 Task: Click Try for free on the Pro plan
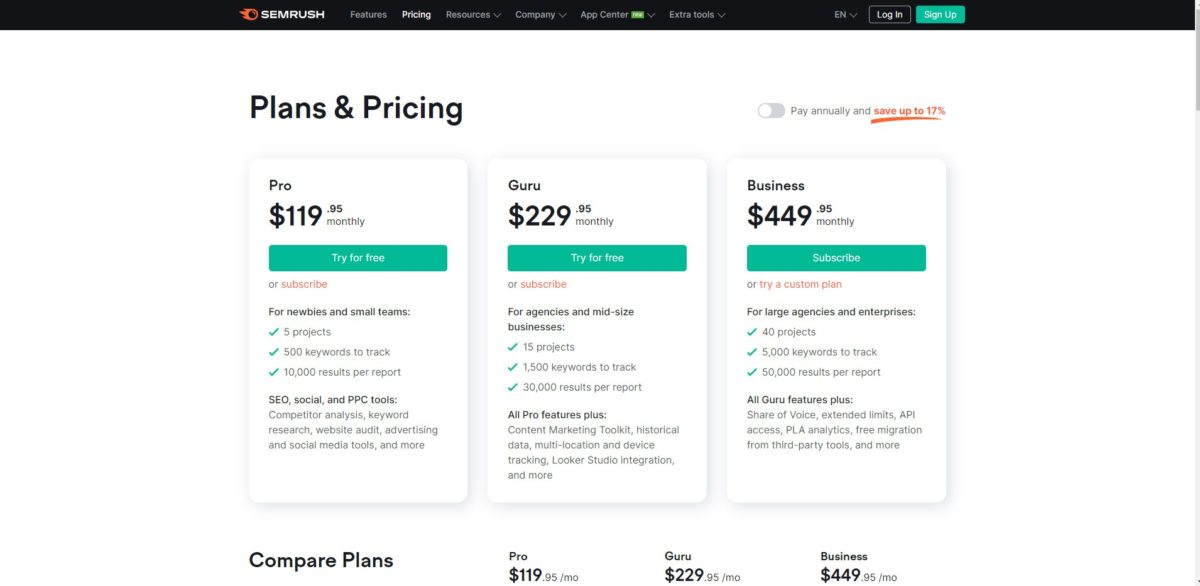tap(358, 257)
